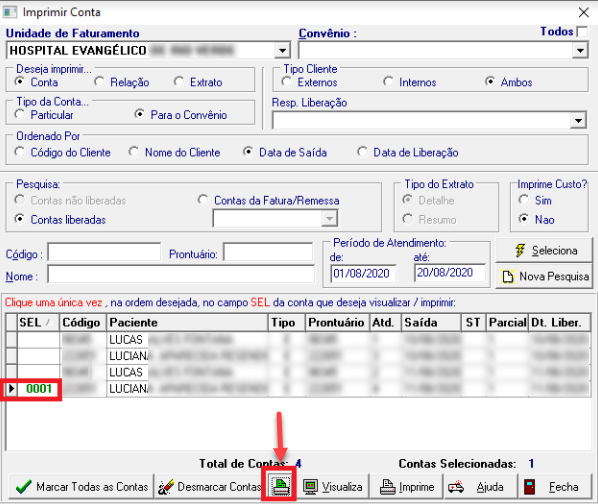
Task: Click the Prontuário input field
Action: tap(268, 252)
